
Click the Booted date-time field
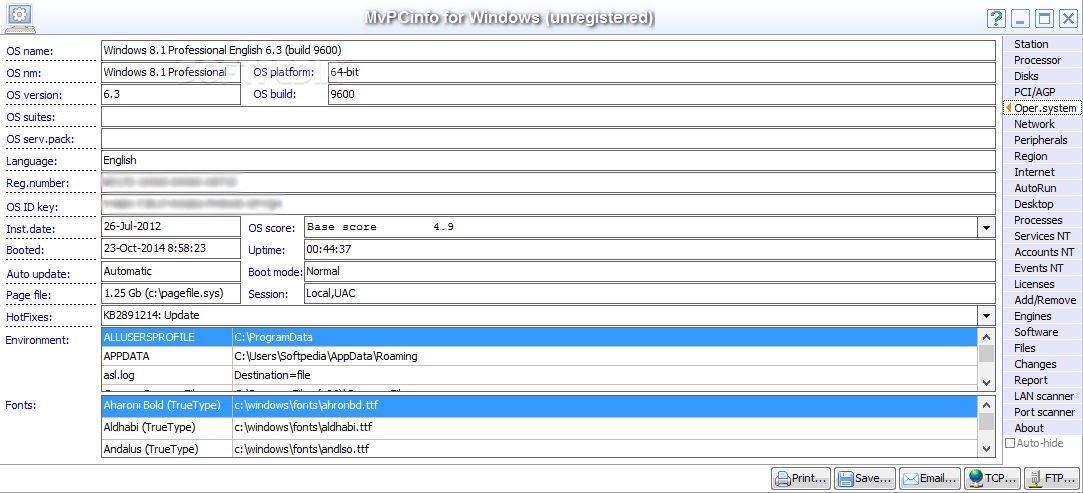pyautogui.click(x=171, y=249)
